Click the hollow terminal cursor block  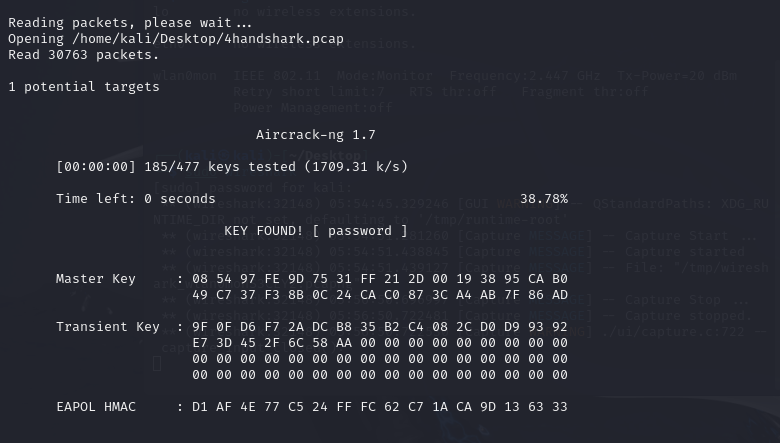click(157, 364)
